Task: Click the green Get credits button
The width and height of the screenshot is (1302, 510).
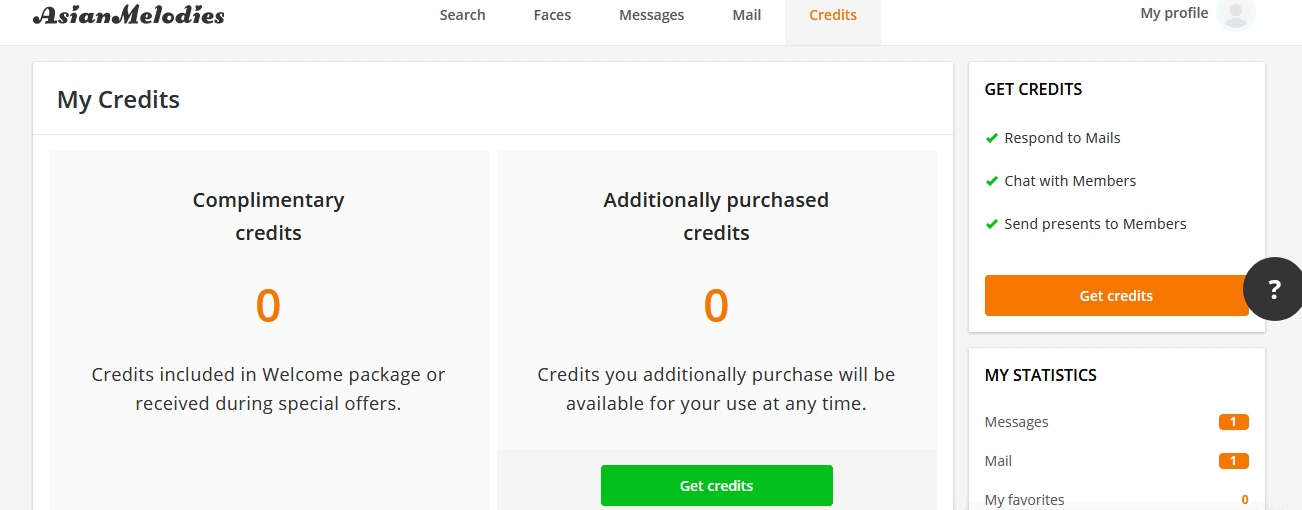Action: tap(716, 486)
